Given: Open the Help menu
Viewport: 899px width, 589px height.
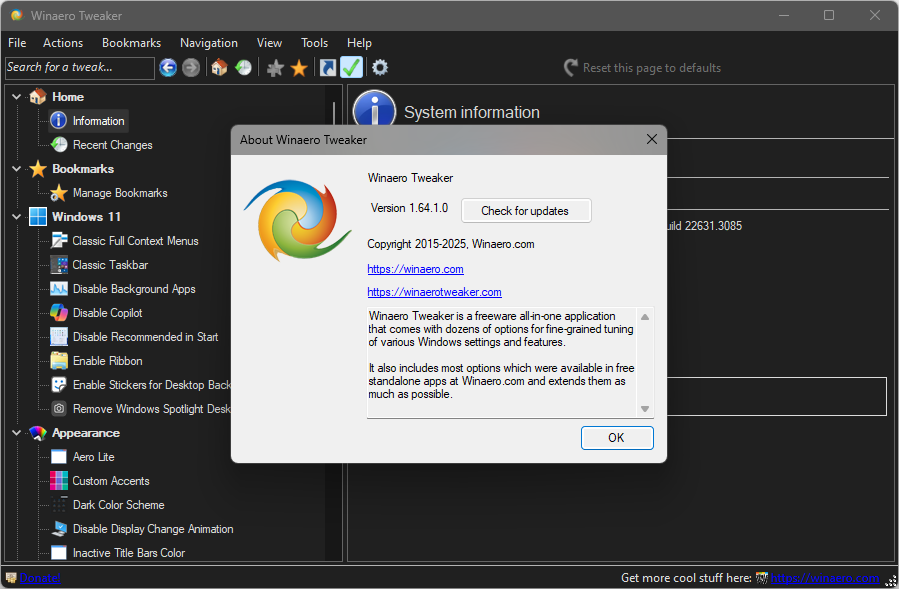Looking at the screenshot, I should pos(359,43).
